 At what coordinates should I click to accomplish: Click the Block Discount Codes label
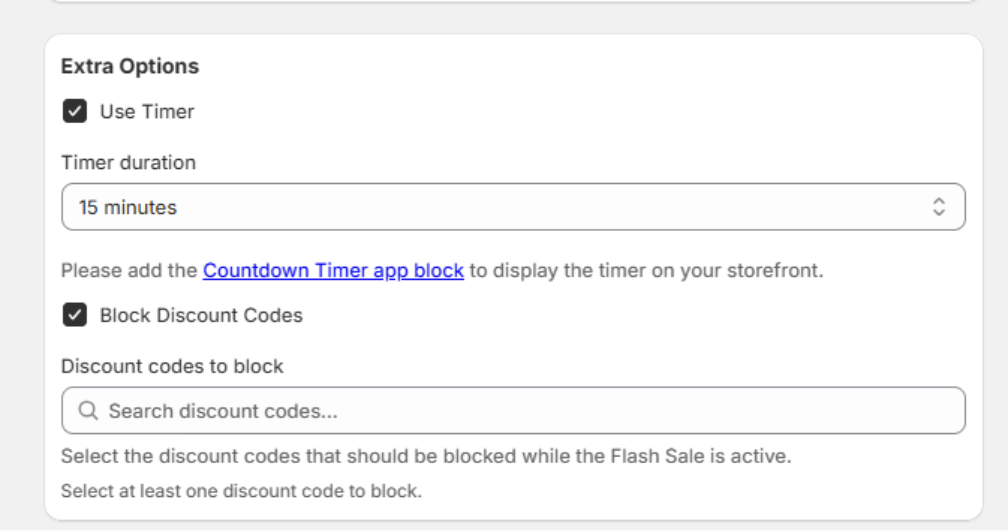[201, 316]
